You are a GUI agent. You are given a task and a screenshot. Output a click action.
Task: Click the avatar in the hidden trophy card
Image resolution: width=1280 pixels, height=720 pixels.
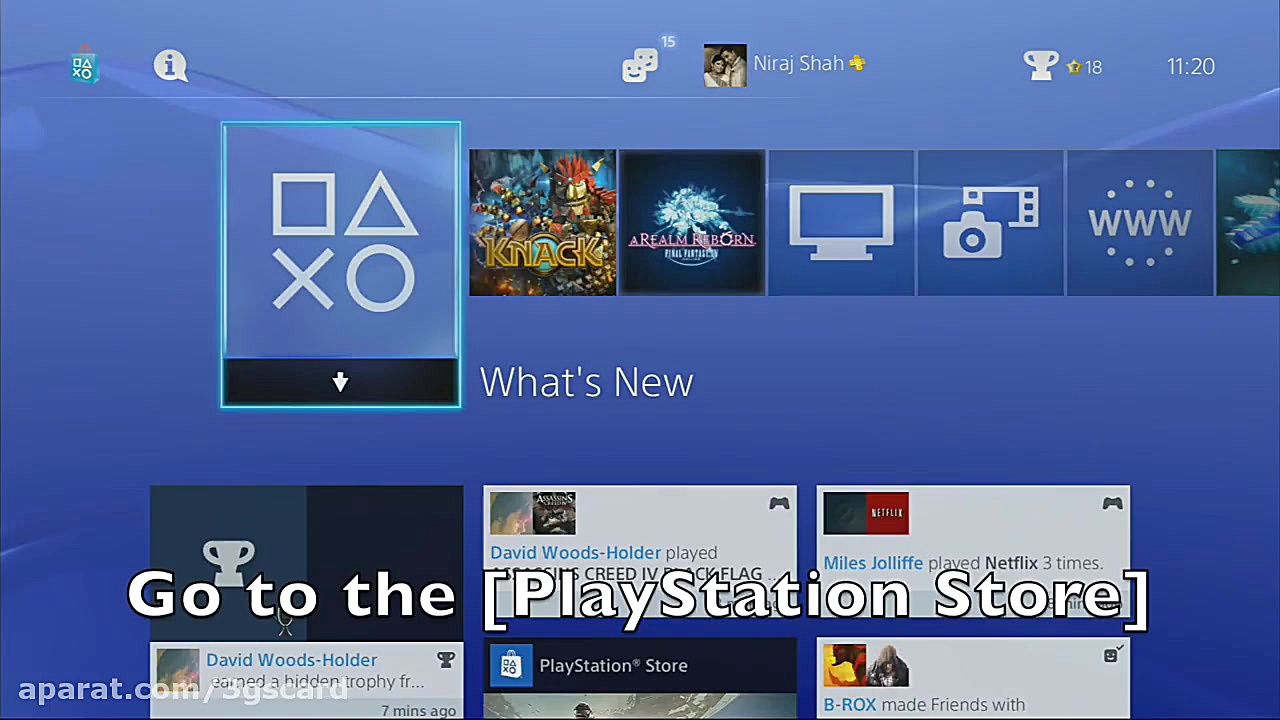pos(178,669)
